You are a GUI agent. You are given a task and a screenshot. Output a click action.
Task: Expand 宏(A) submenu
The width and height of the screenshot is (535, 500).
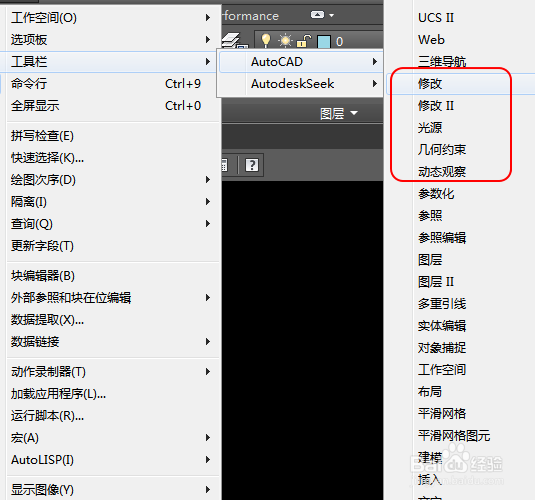point(110,438)
